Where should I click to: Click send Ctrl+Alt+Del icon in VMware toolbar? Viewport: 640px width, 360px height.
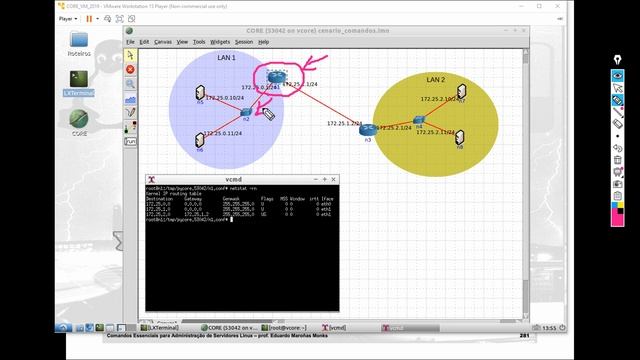coord(107,19)
